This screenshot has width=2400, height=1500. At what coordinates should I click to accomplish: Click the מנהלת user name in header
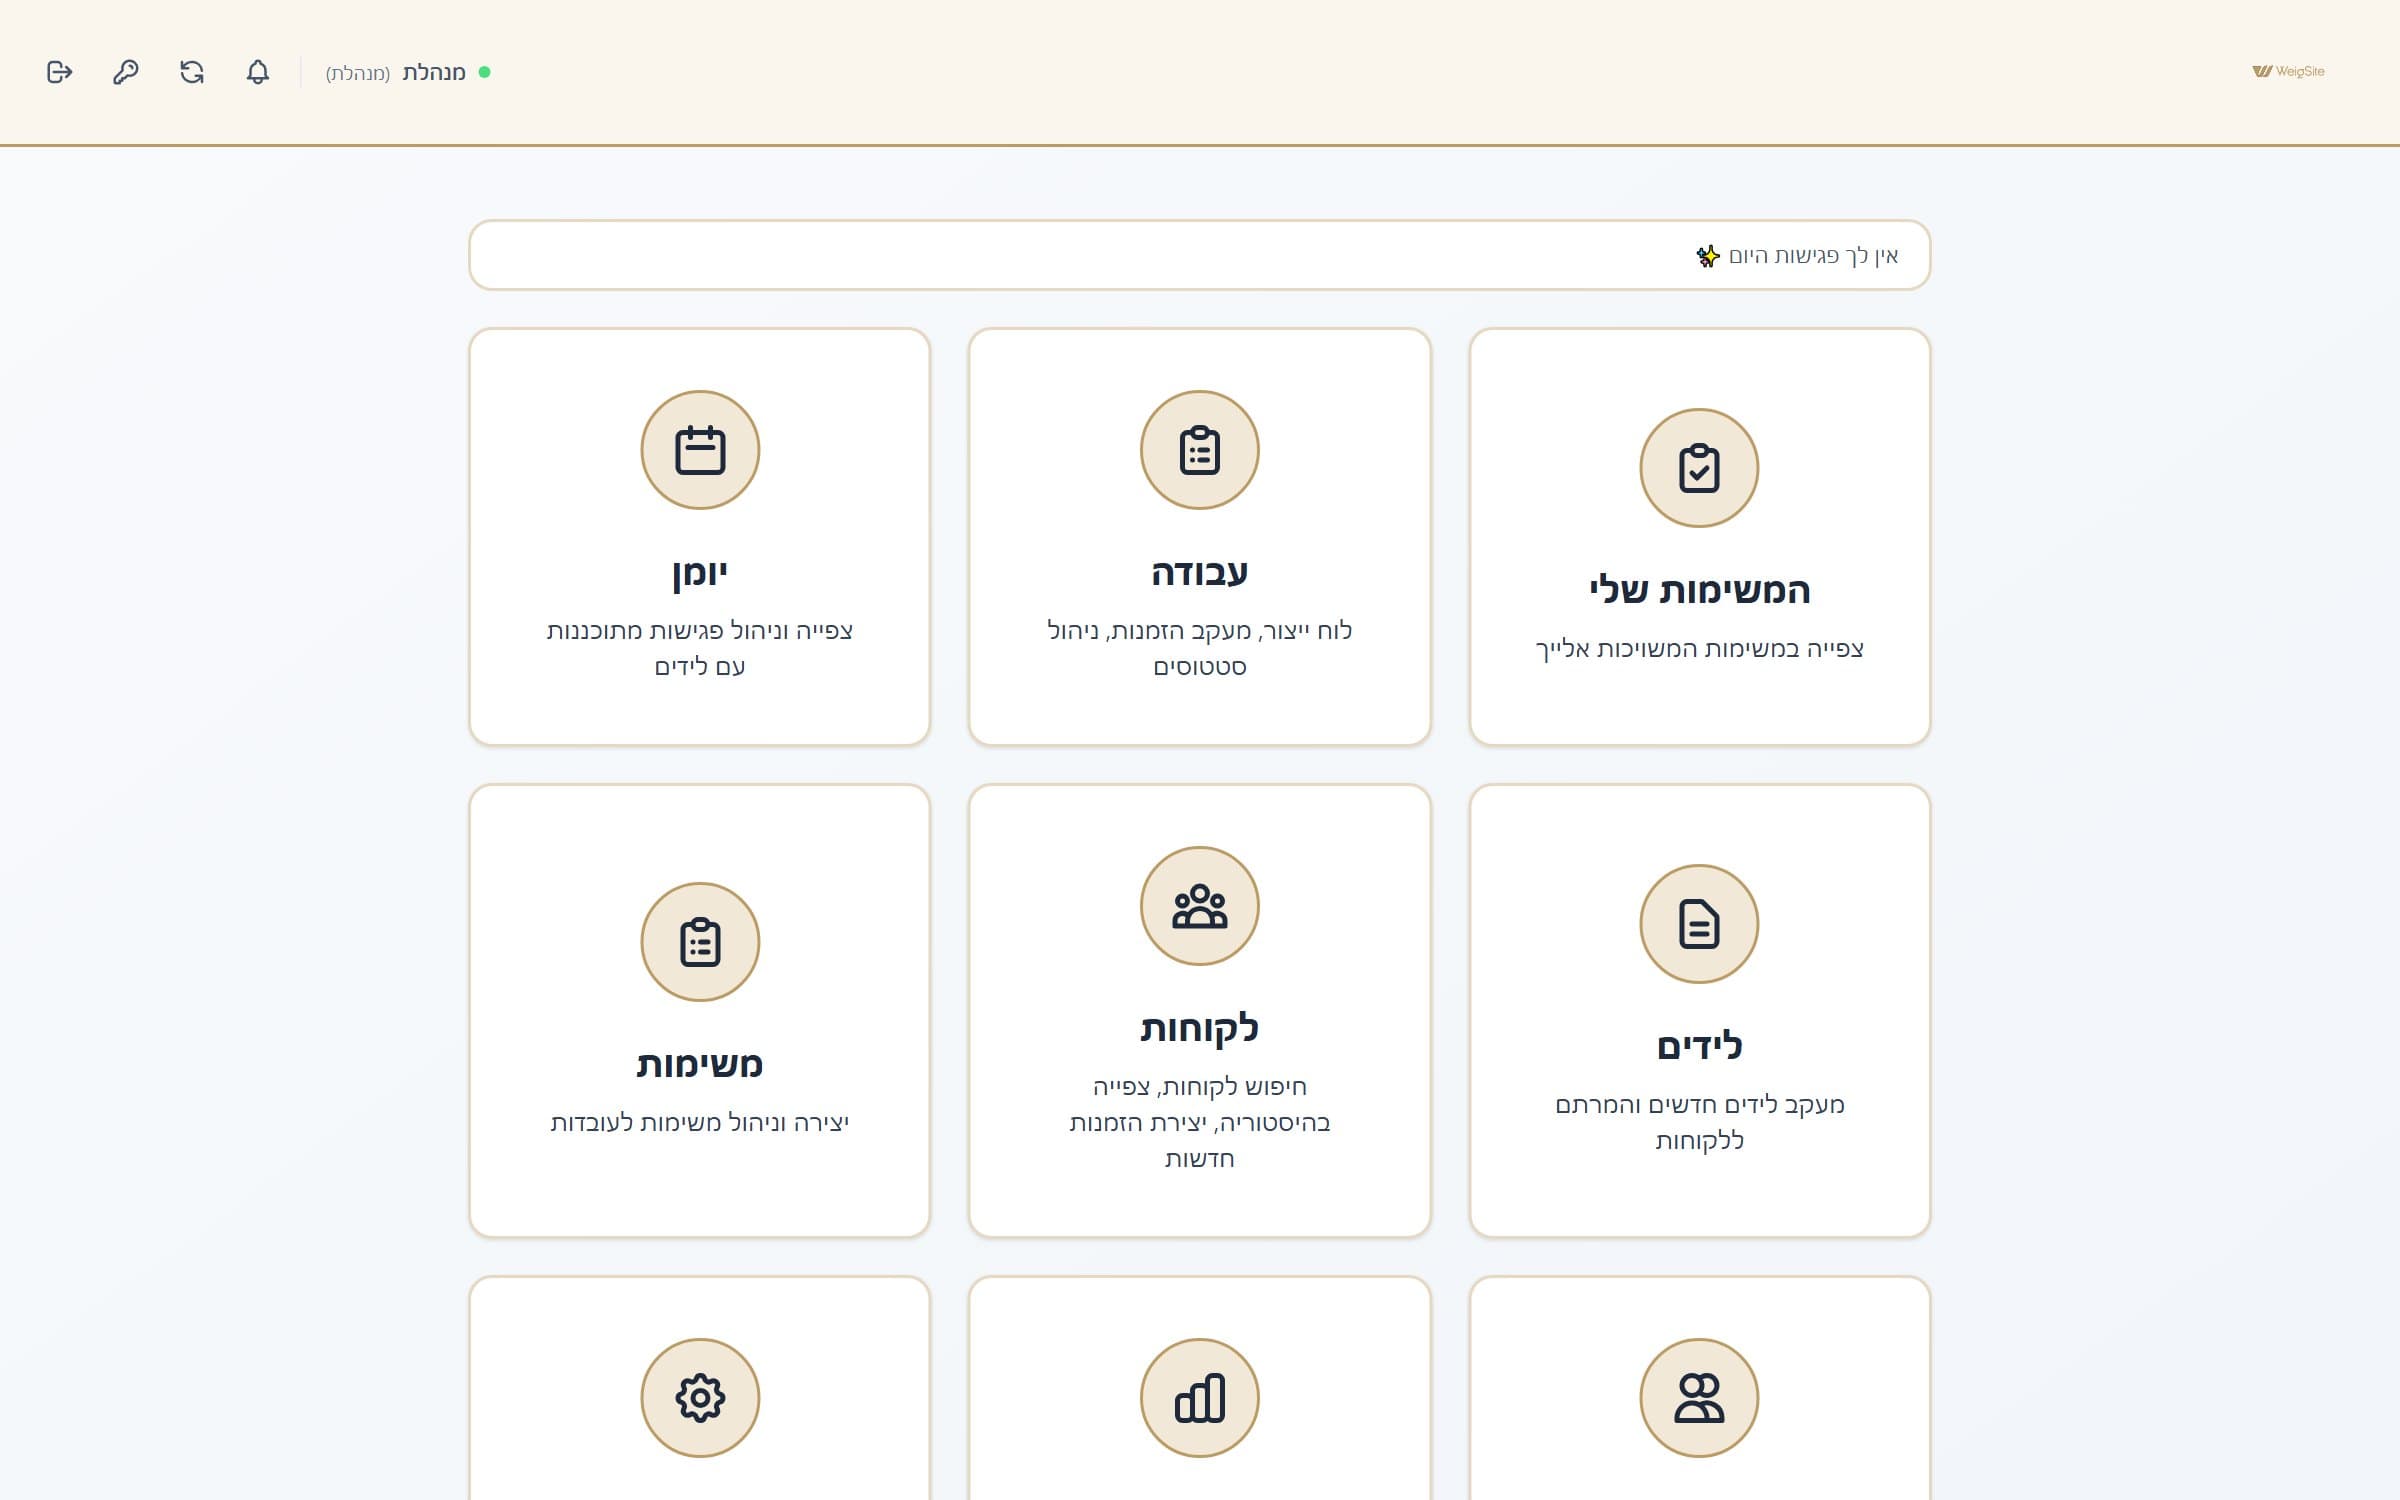434,72
